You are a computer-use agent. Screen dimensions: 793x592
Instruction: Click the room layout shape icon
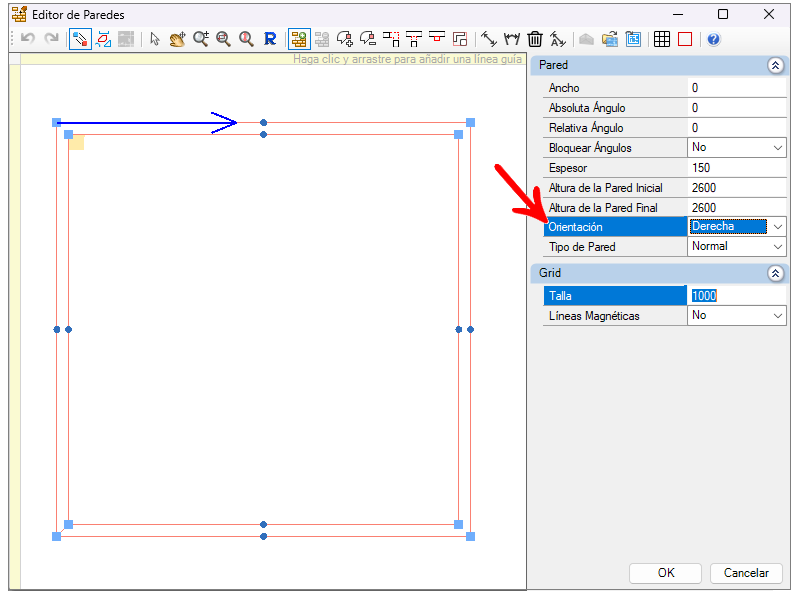[x=460, y=39]
